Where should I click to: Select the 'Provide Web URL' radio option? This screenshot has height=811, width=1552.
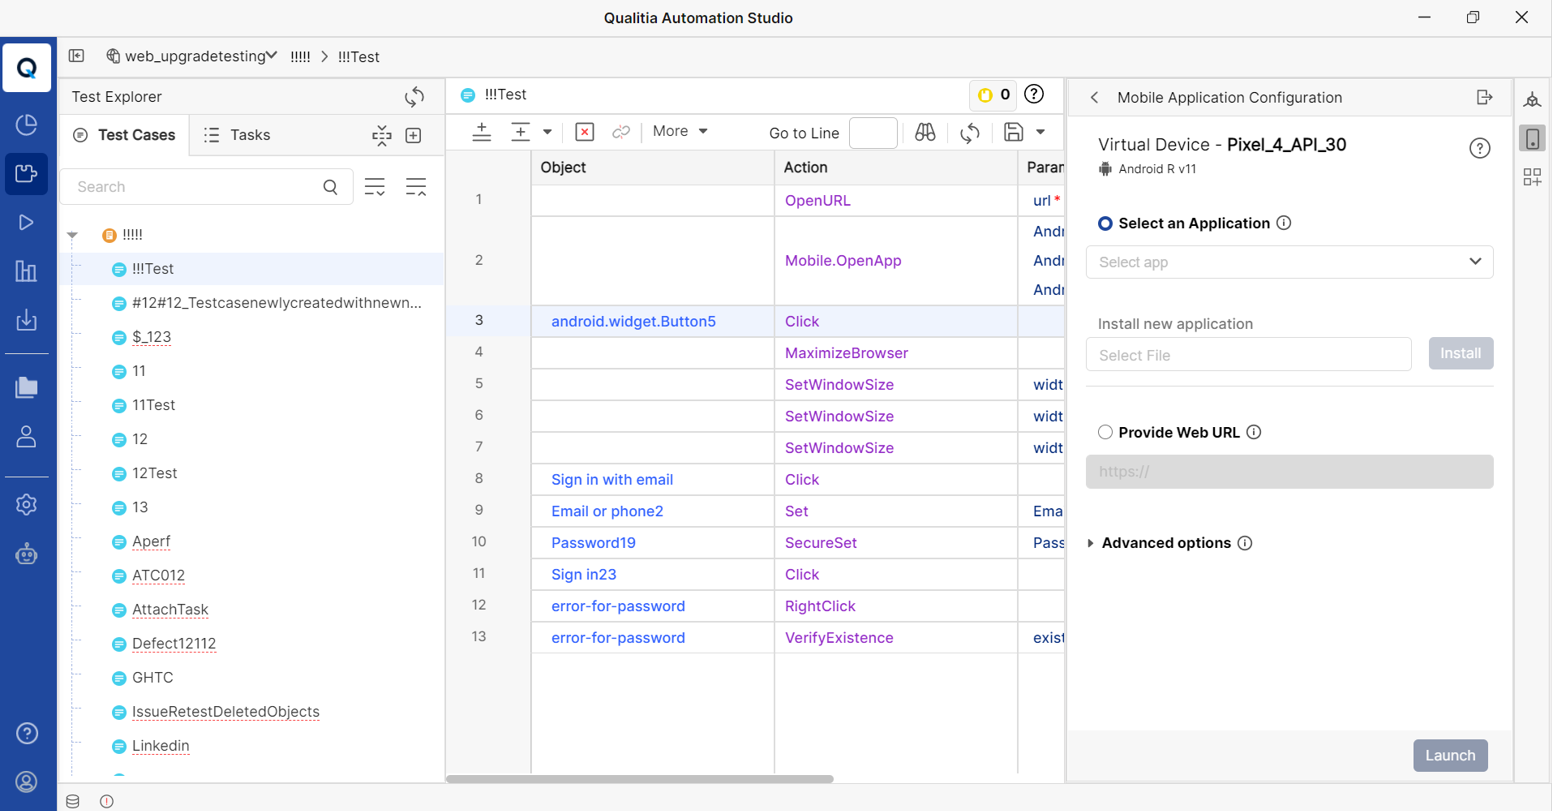1105,432
